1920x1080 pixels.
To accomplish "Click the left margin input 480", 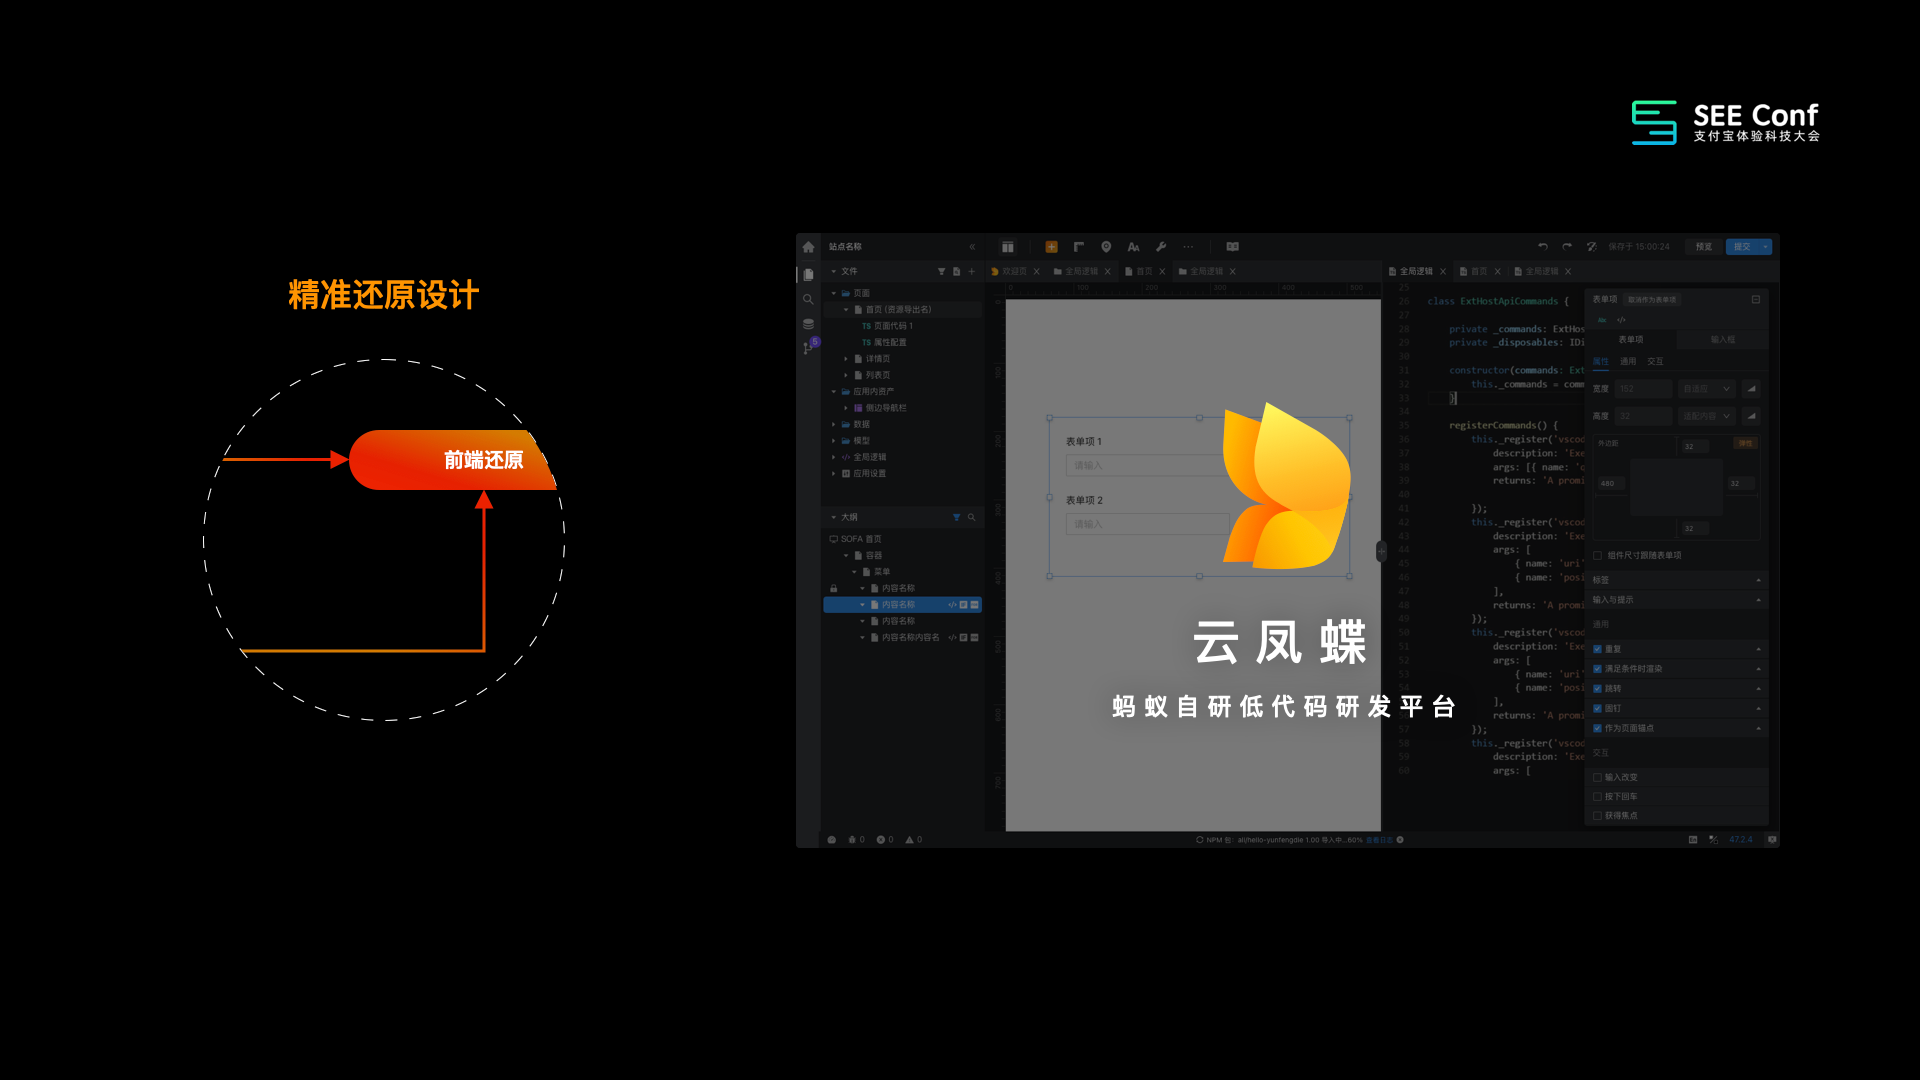I will (x=1609, y=484).
